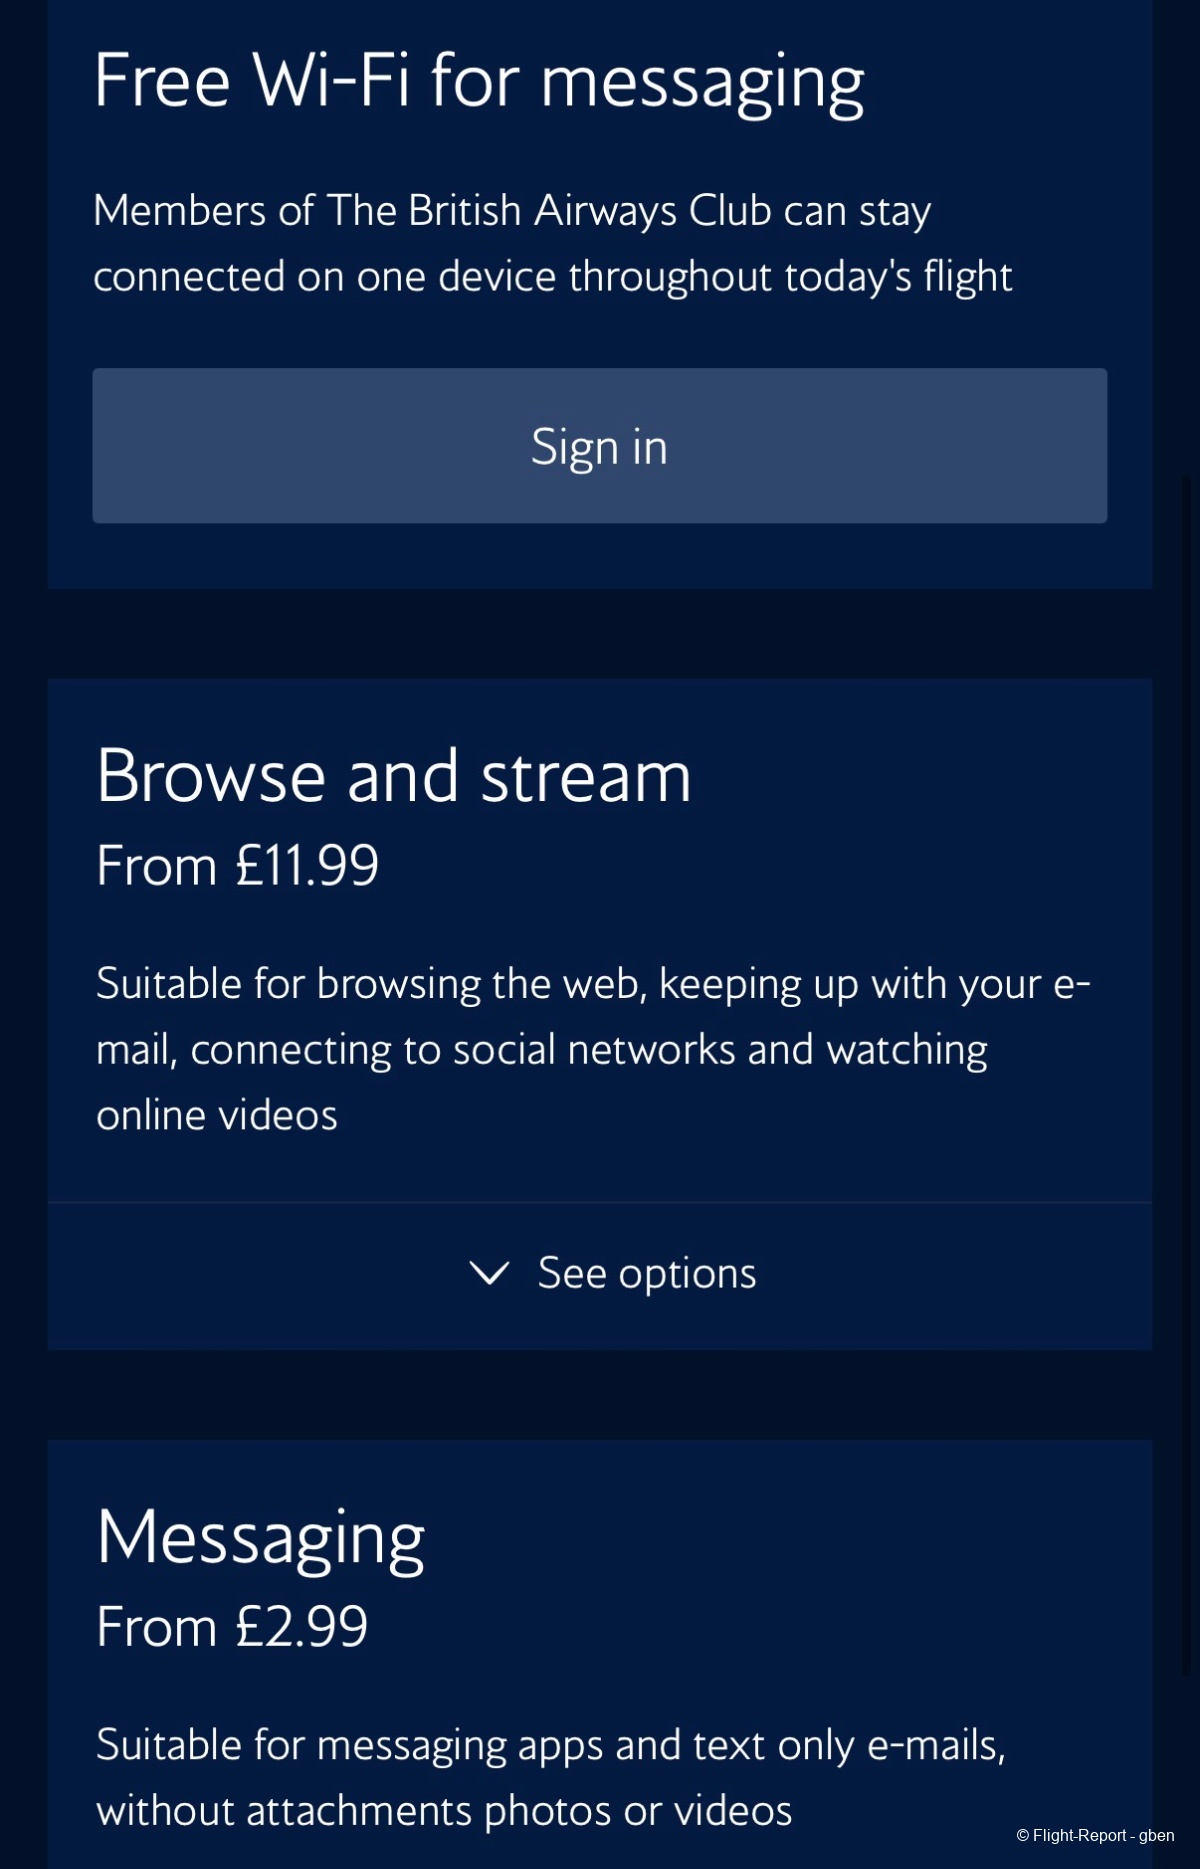Click 'without attachments photos or videos' line

pyautogui.click(x=444, y=1811)
